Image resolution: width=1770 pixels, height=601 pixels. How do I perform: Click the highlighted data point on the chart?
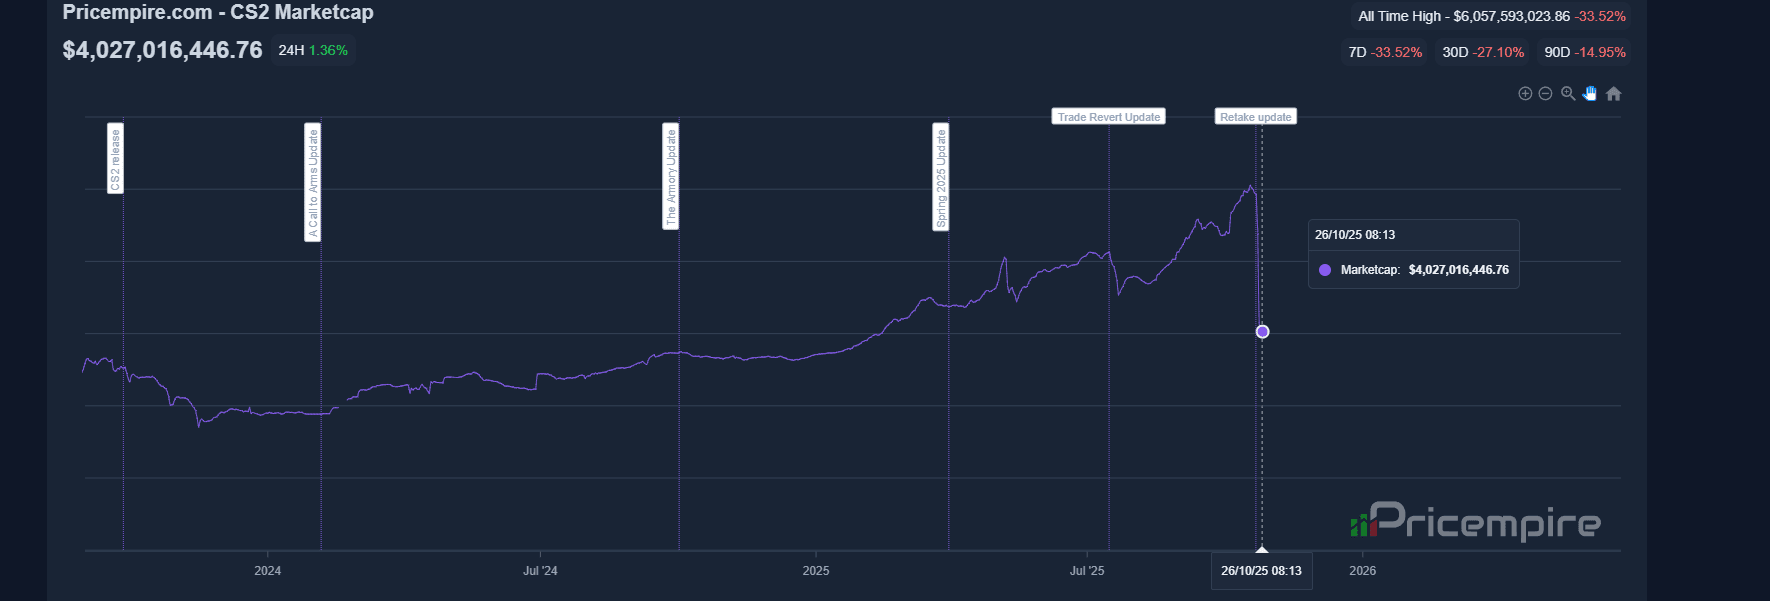pos(1262,331)
